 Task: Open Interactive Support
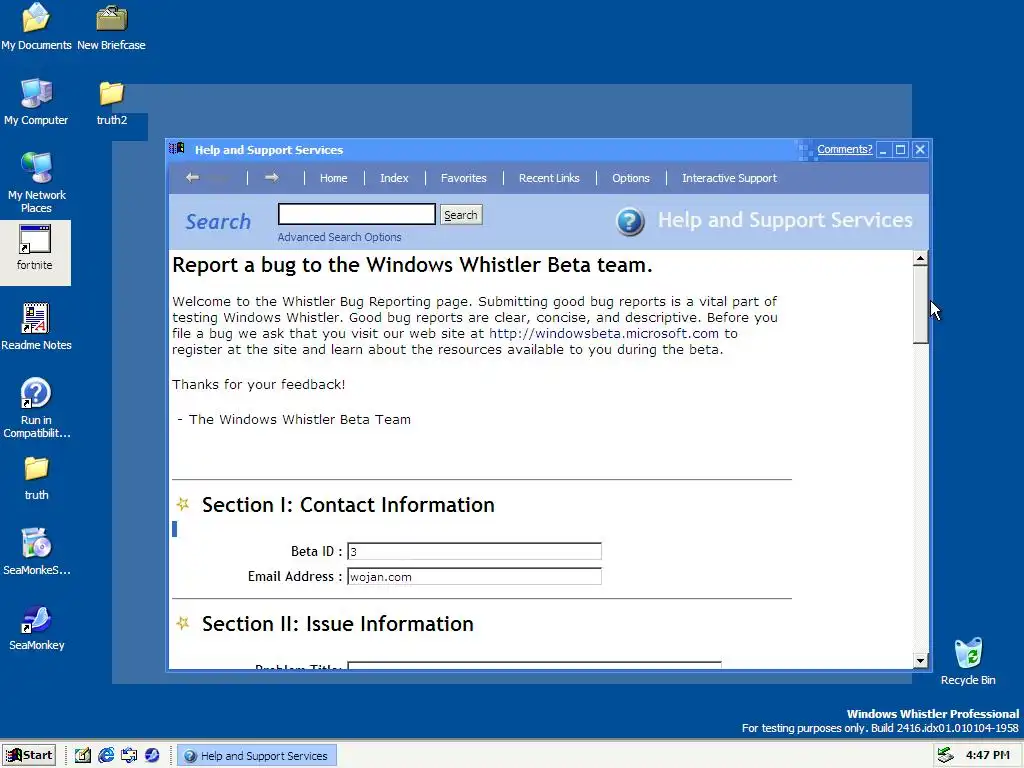[x=729, y=178]
